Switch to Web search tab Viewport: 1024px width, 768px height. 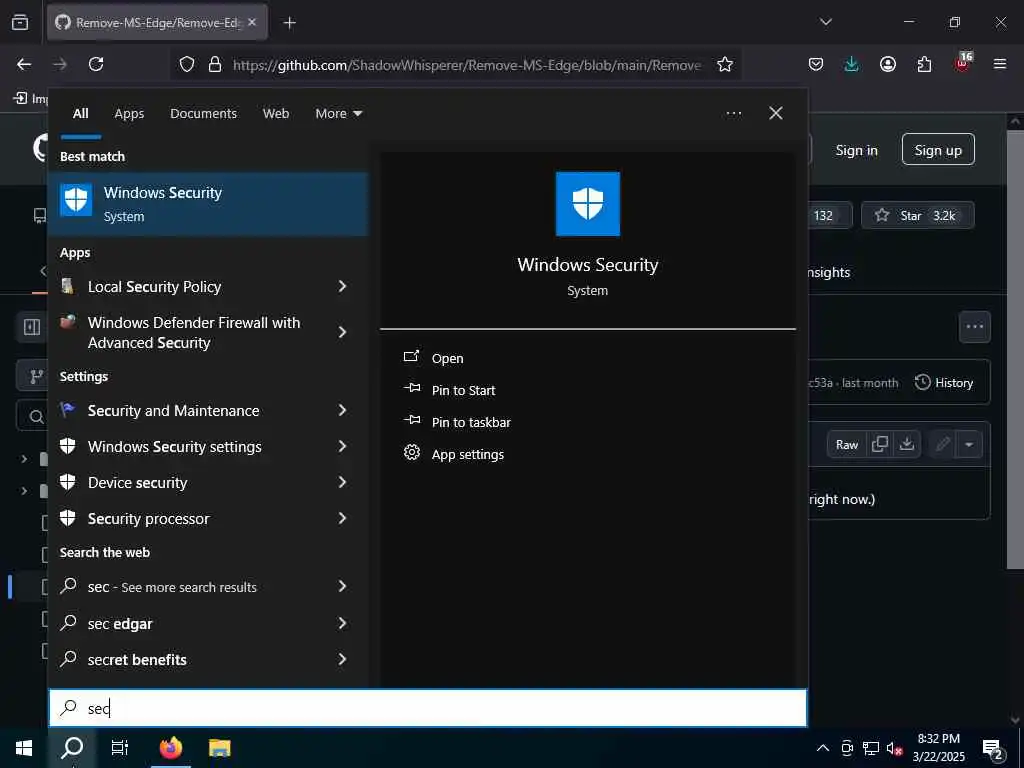(x=276, y=114)
